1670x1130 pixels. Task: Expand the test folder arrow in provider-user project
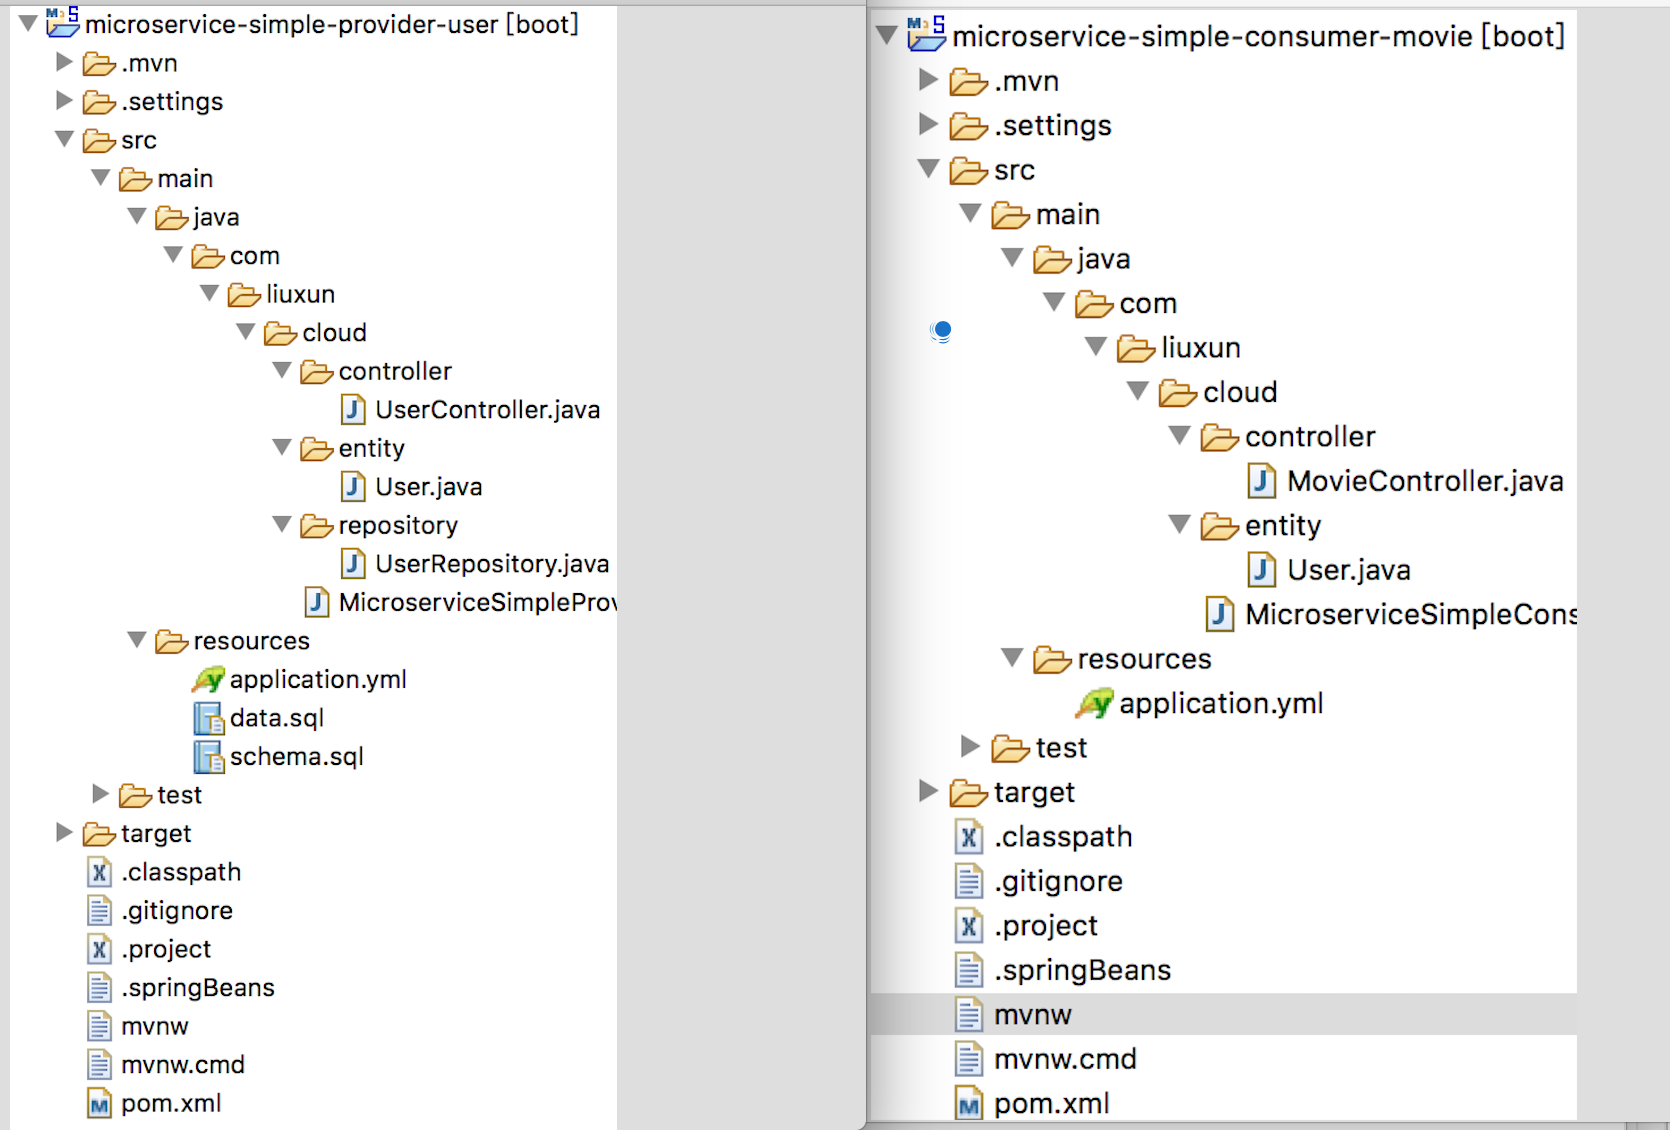101,794
